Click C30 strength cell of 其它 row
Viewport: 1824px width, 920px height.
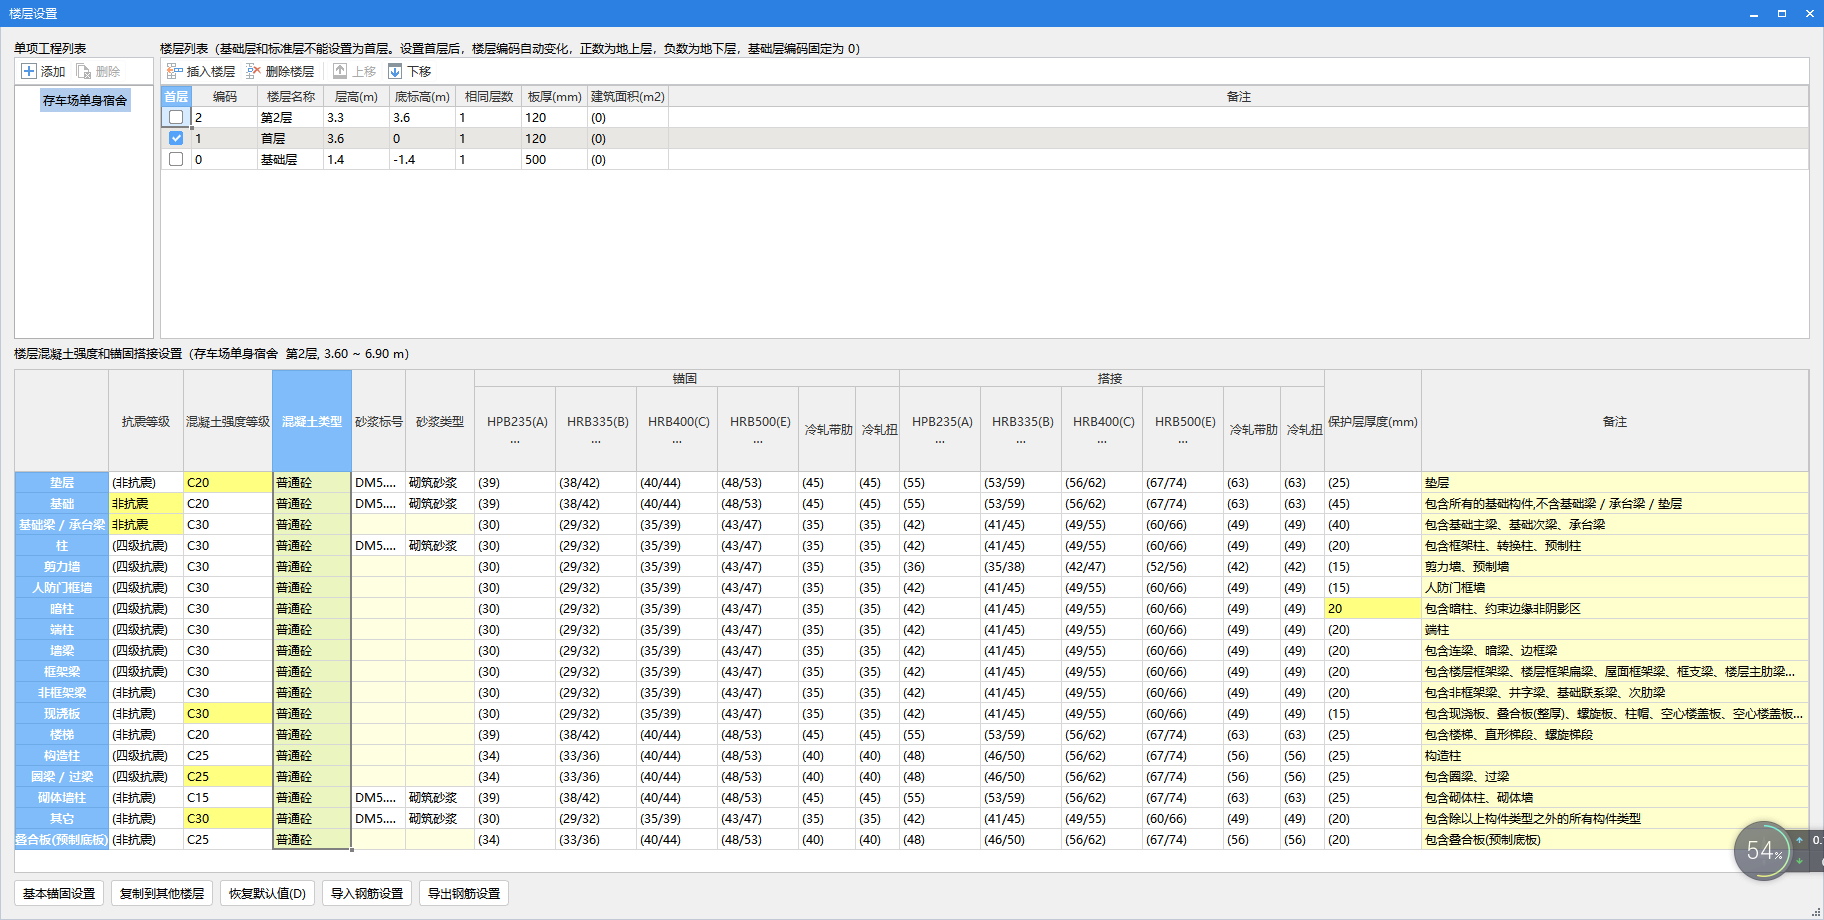click(x=228, y=818)
